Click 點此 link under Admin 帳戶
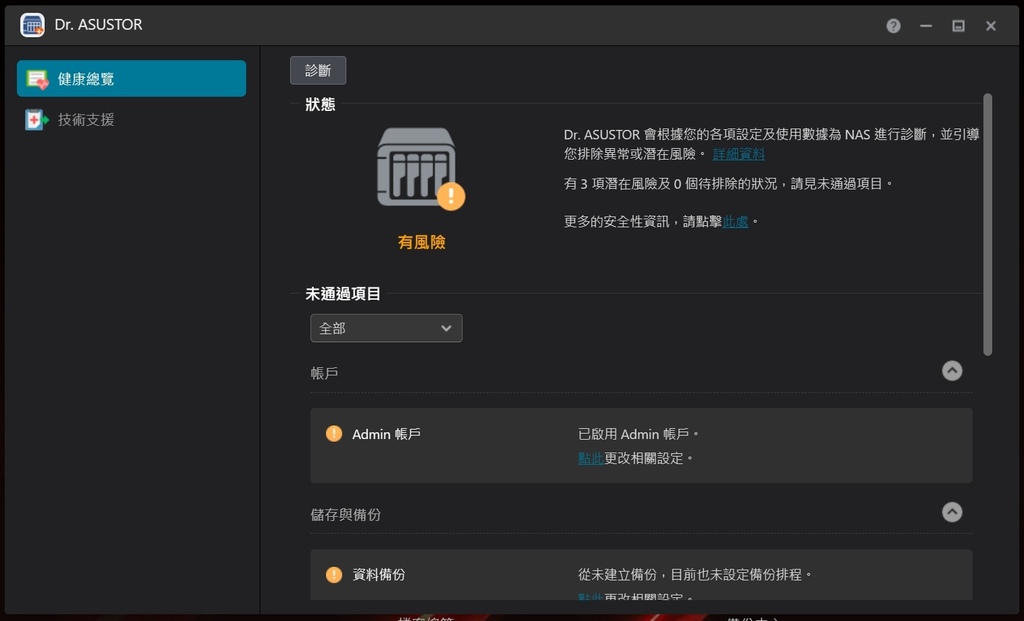 tap(590, 458)
